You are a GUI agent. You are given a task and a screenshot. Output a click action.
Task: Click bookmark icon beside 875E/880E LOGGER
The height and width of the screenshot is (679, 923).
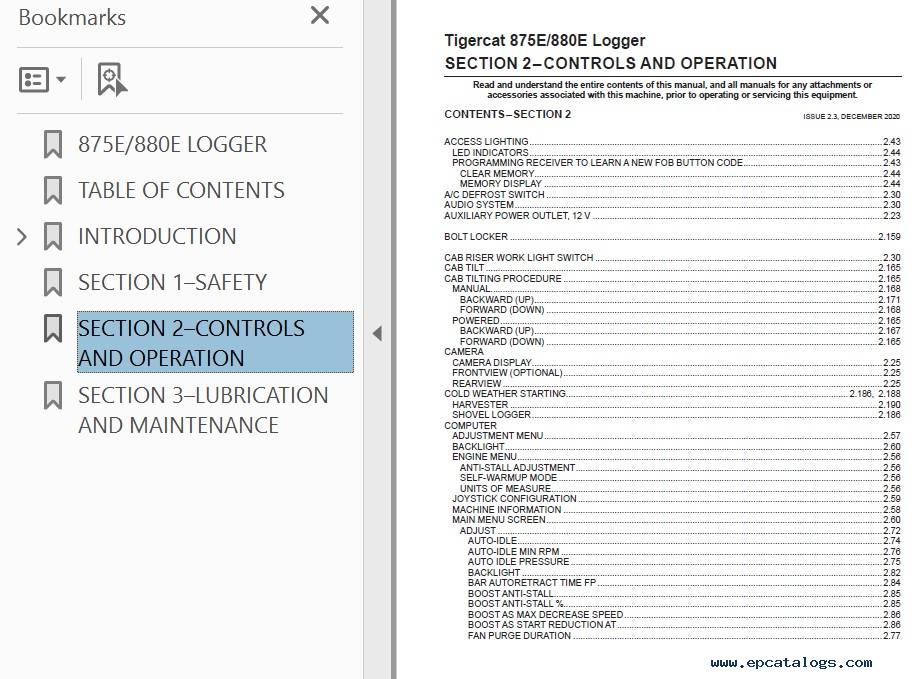pos(53,144)
